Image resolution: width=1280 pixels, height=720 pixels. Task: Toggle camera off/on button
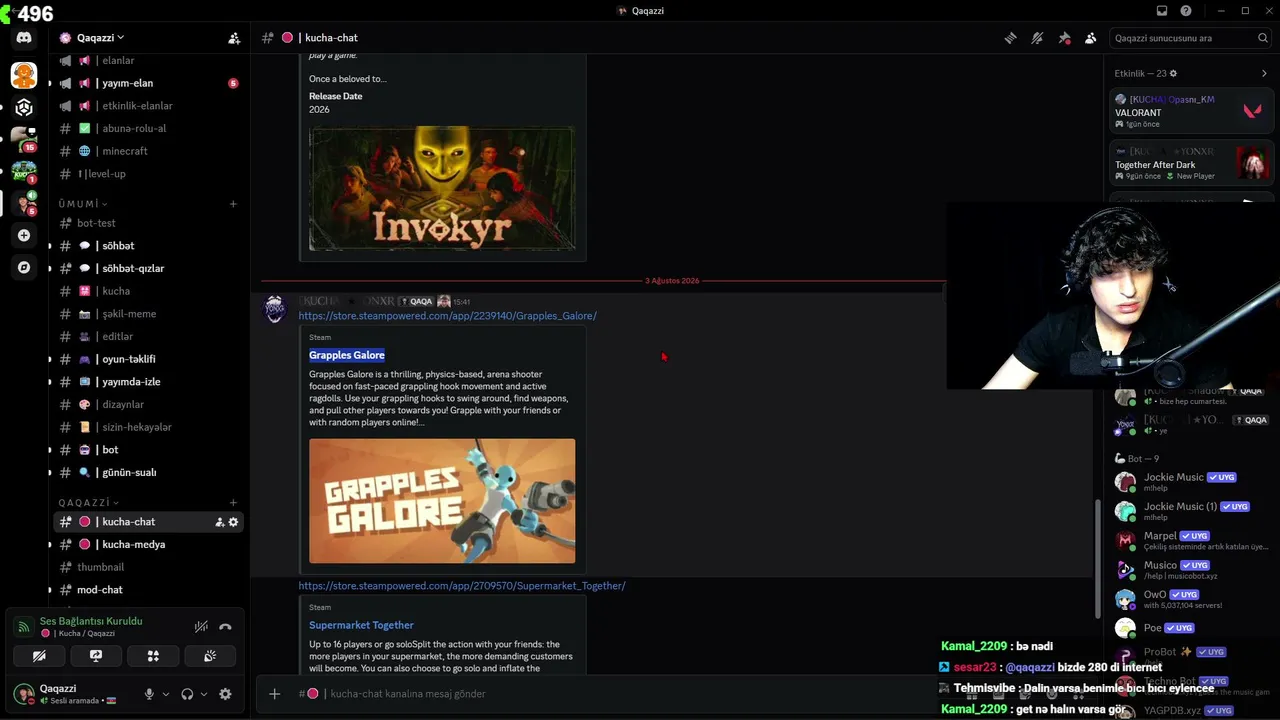pos(39,656)
